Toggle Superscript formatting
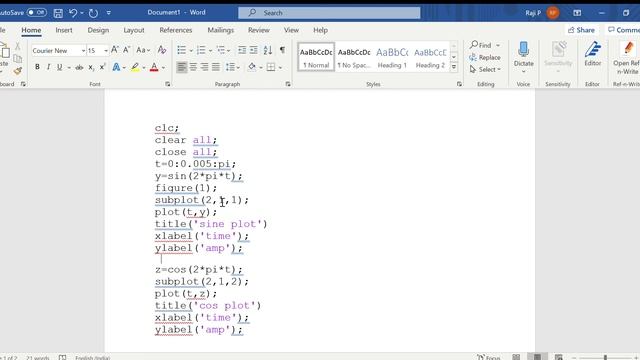 [102, 67]
